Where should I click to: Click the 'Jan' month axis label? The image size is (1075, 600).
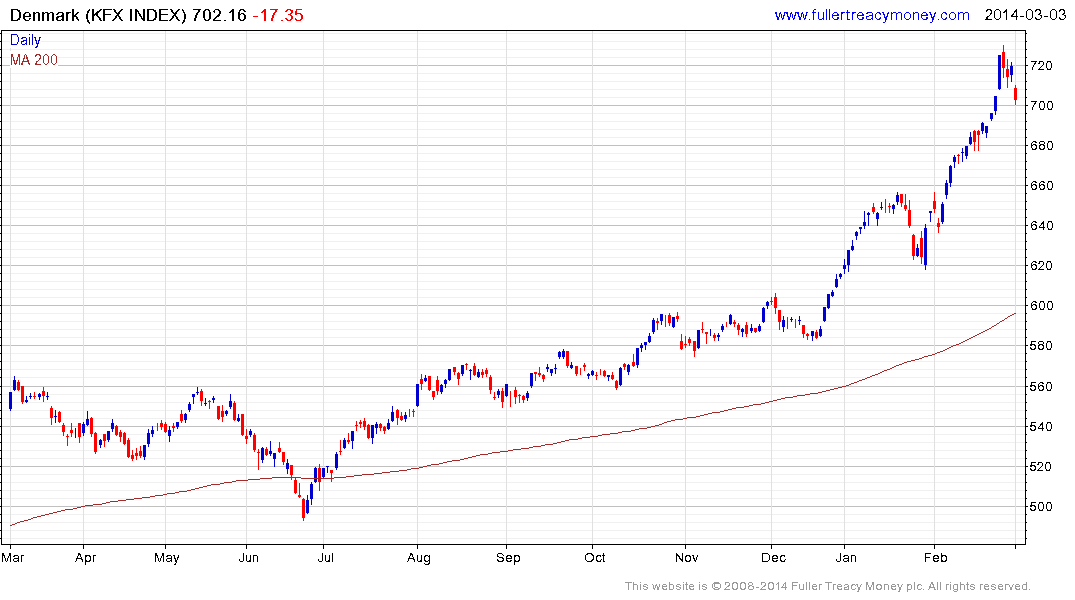point(845,557)
